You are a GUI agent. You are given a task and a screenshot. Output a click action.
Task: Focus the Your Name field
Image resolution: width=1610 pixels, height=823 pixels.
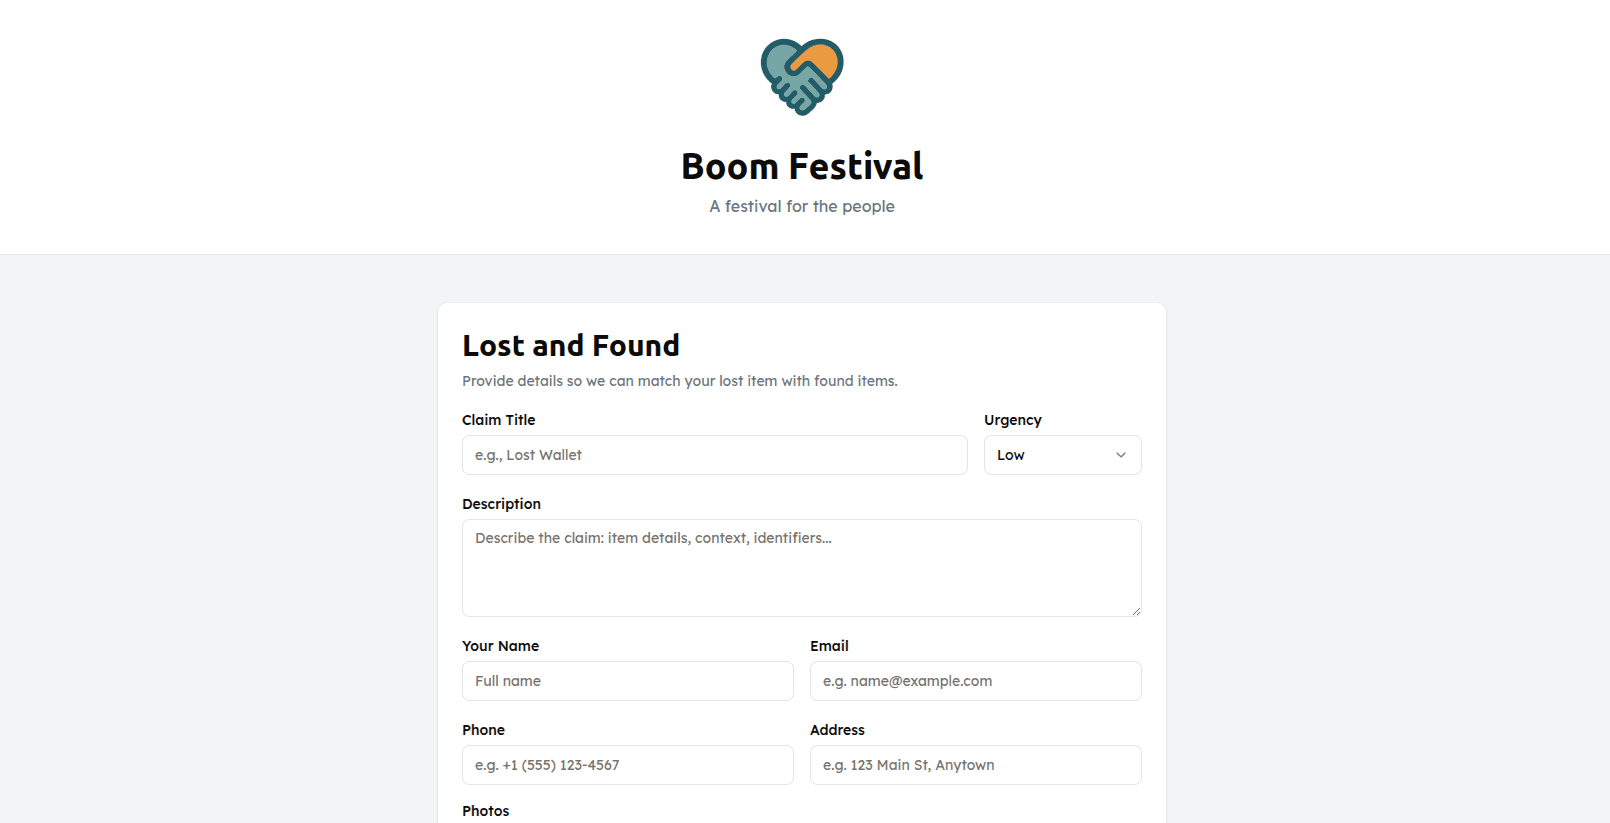(x=627, y=681)
